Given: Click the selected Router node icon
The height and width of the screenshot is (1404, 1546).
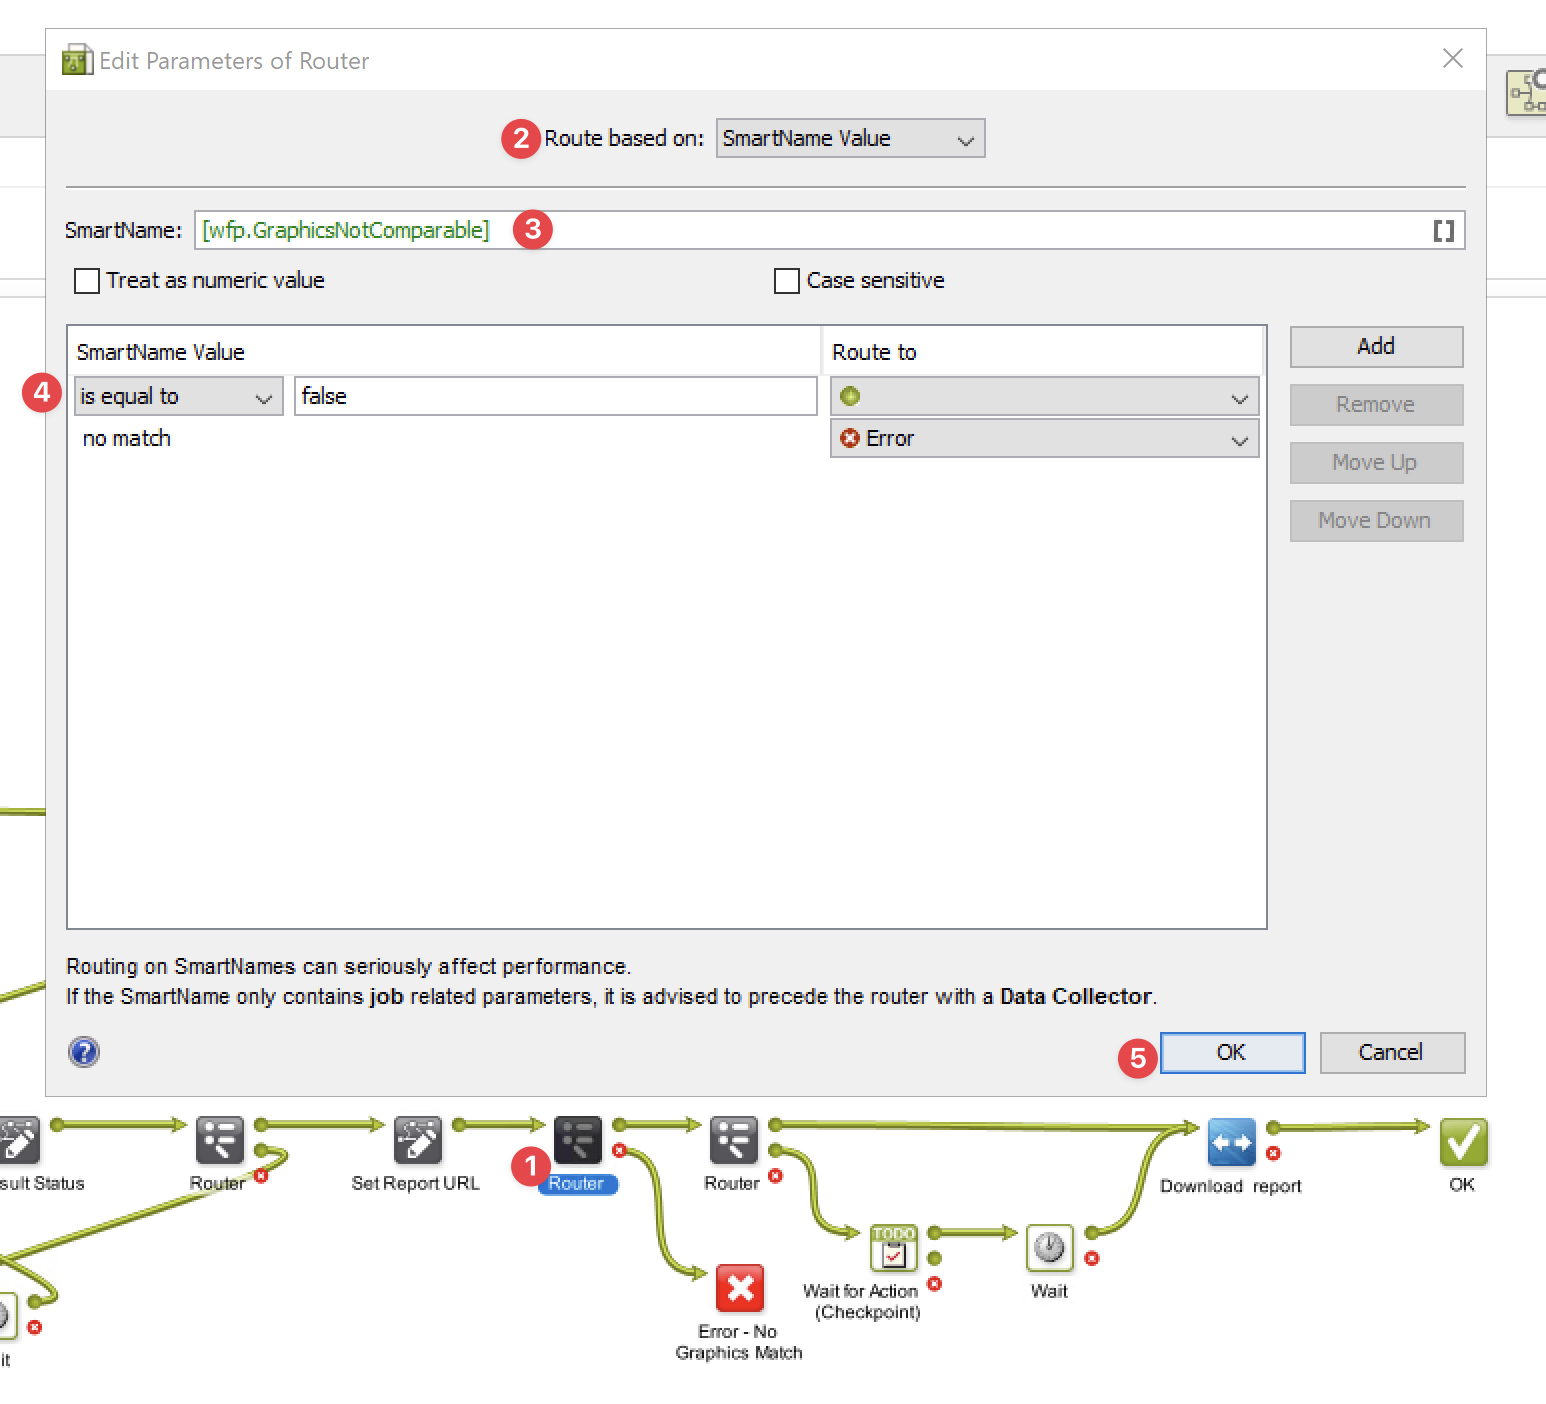Looking at the screenshot, I should click(x=578, y=1141).
